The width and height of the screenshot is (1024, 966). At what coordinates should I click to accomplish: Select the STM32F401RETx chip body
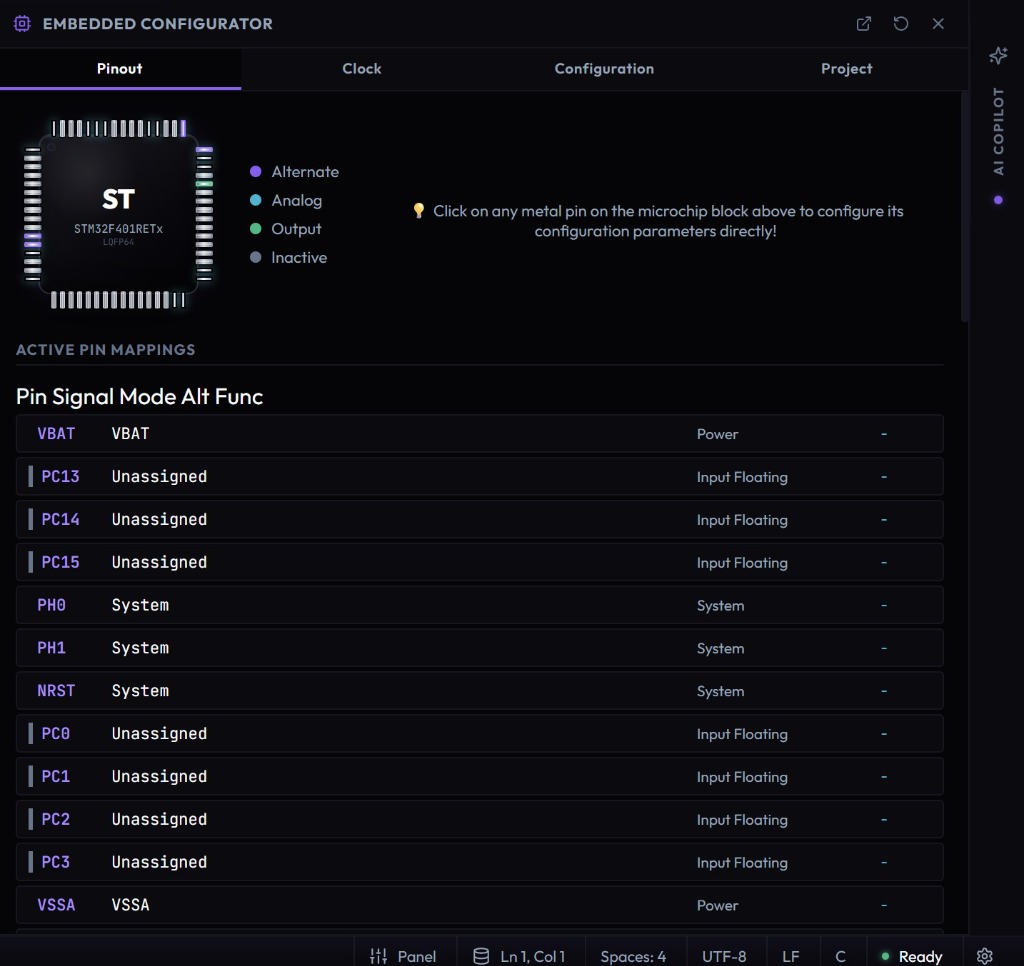pyautogui.click(x=118, y=214)
